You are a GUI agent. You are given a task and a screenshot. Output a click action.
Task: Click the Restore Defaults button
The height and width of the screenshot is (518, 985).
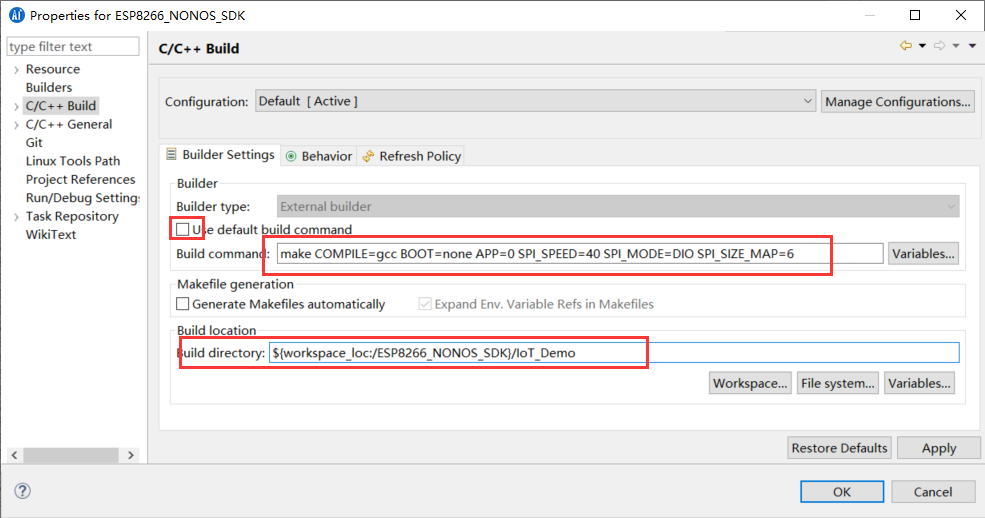tap(839, 448)
